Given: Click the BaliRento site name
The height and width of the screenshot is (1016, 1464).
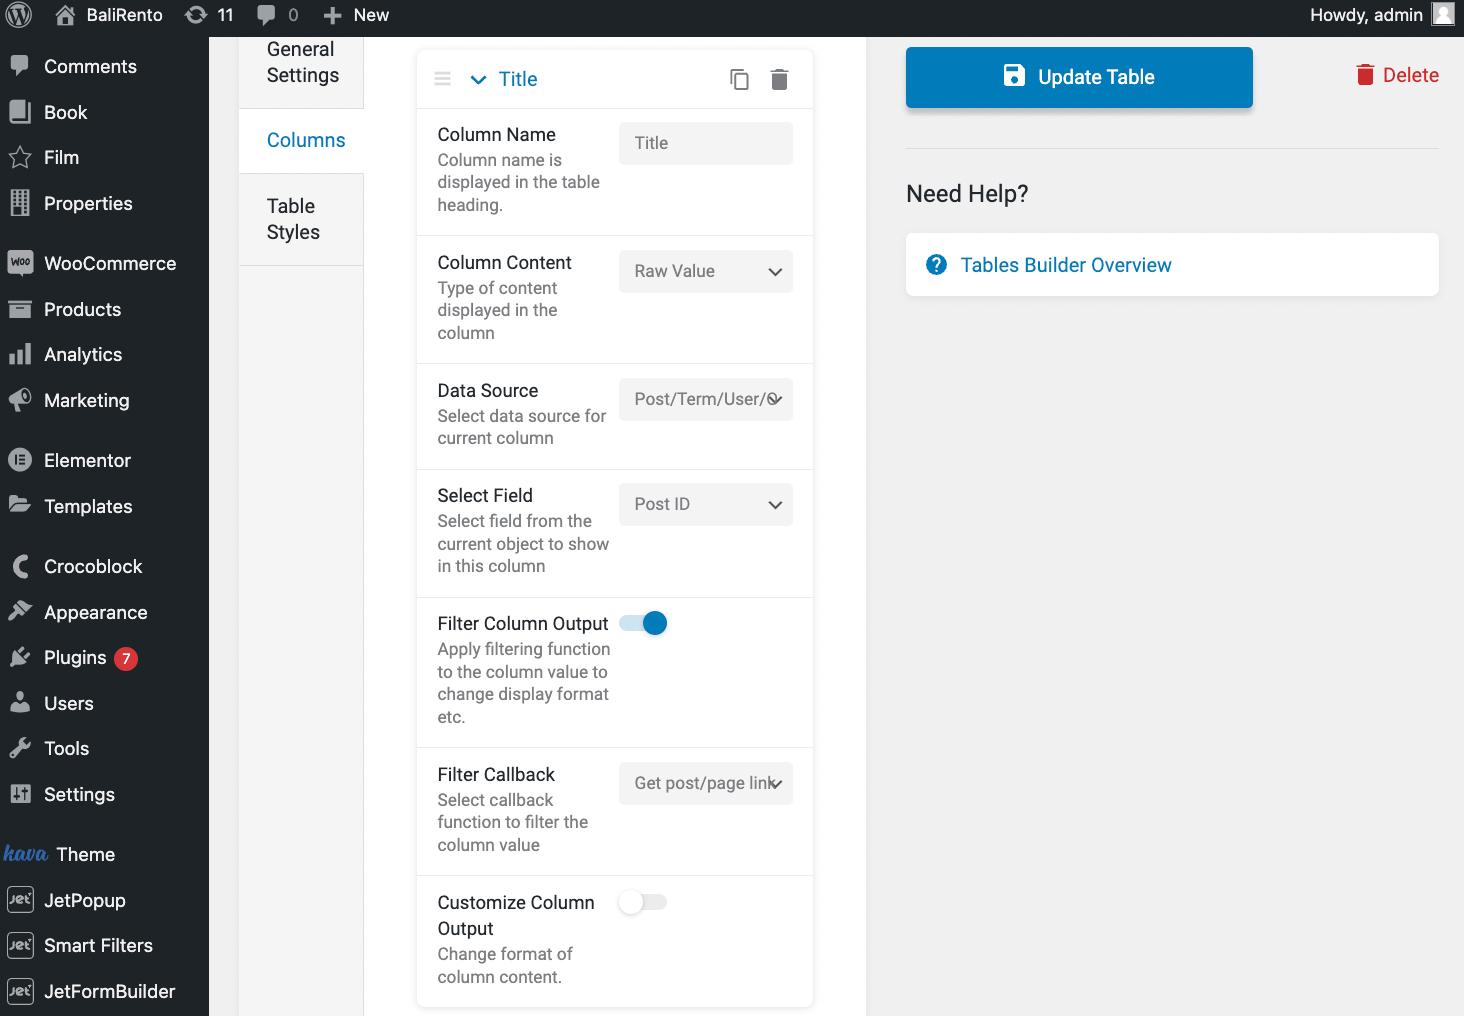Looking at the screenshot, I should (124, 15).
